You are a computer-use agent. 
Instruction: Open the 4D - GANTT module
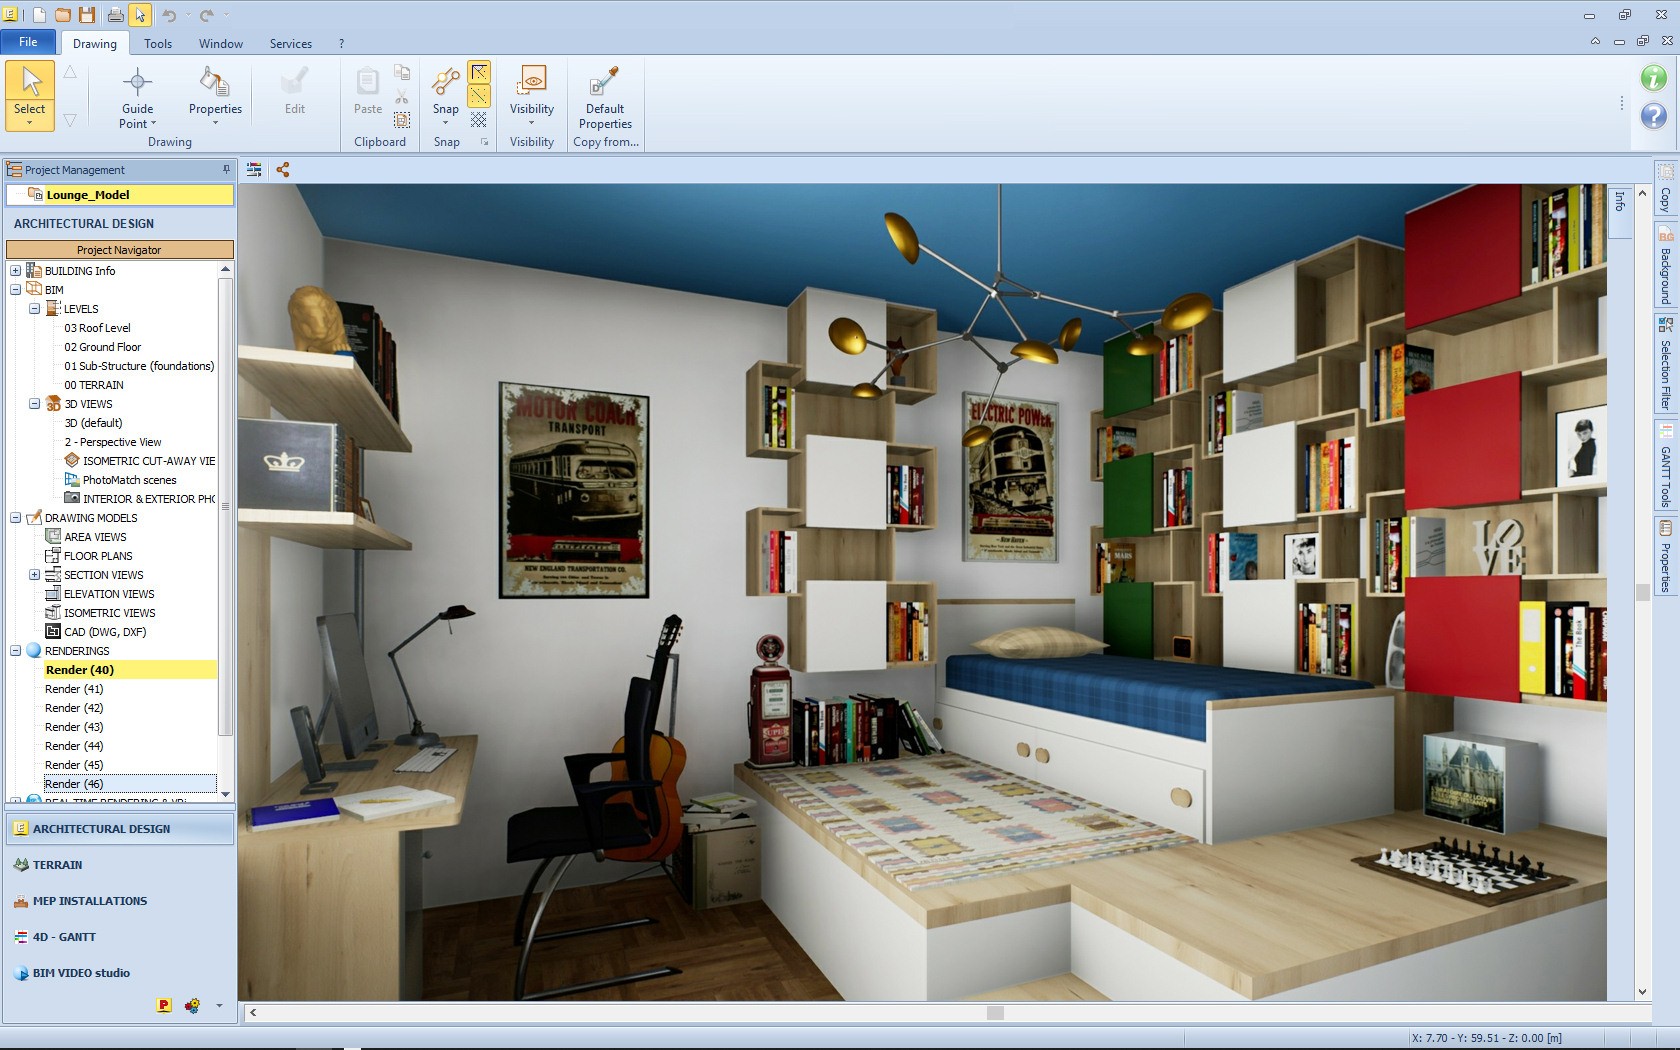click(120, 937)
